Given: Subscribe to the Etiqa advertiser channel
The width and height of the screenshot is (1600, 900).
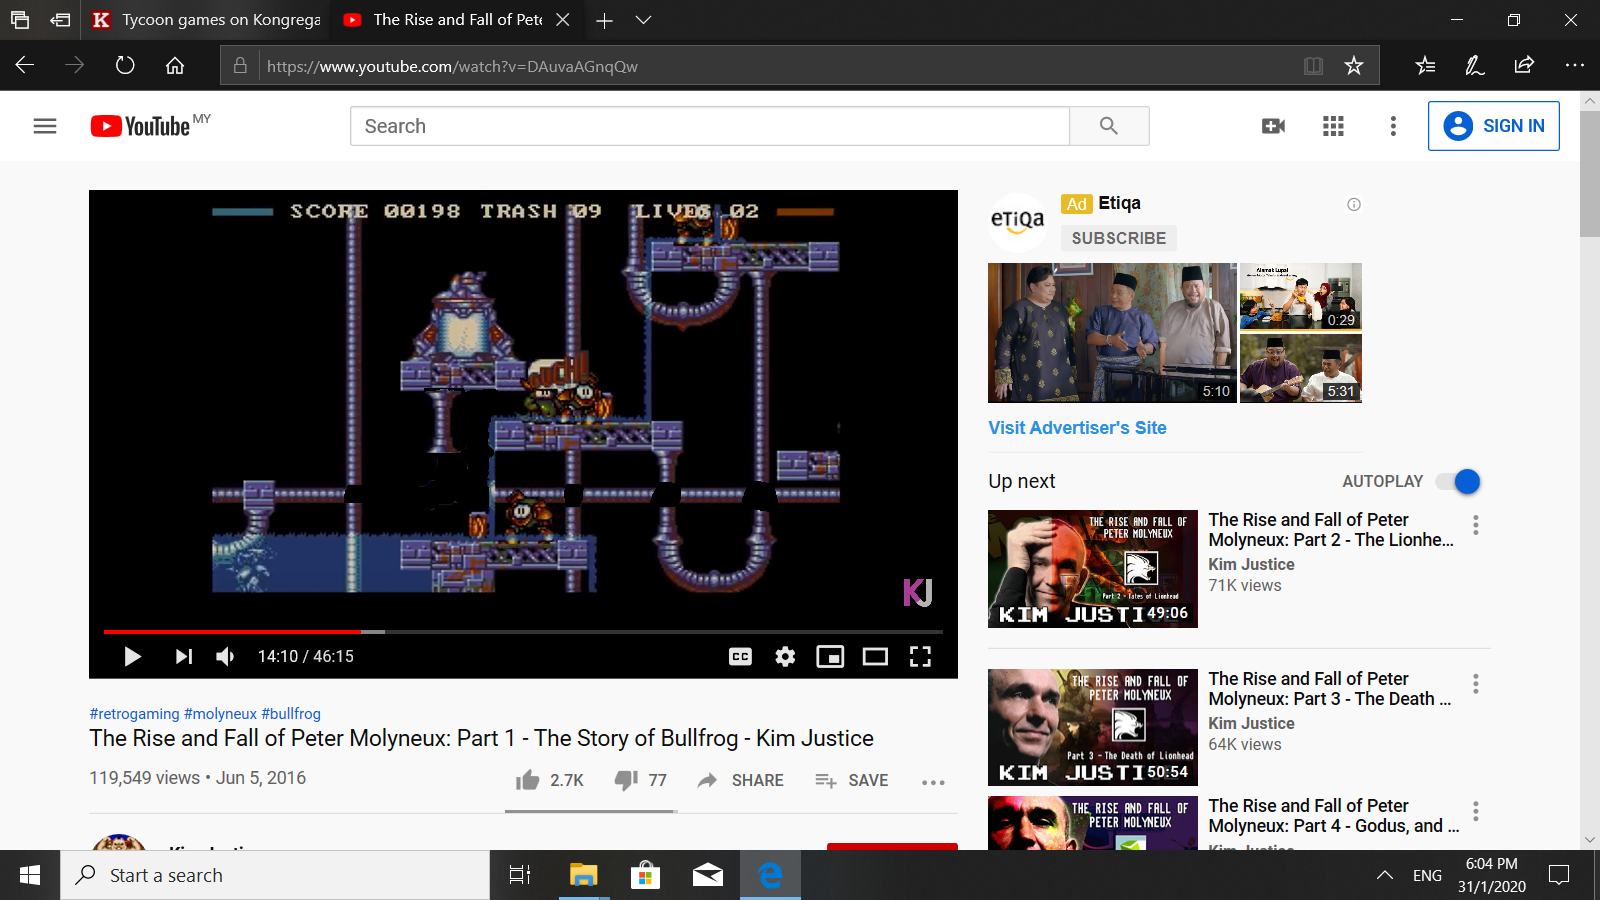Looking at the screenshot, I should click(1119, 238).
